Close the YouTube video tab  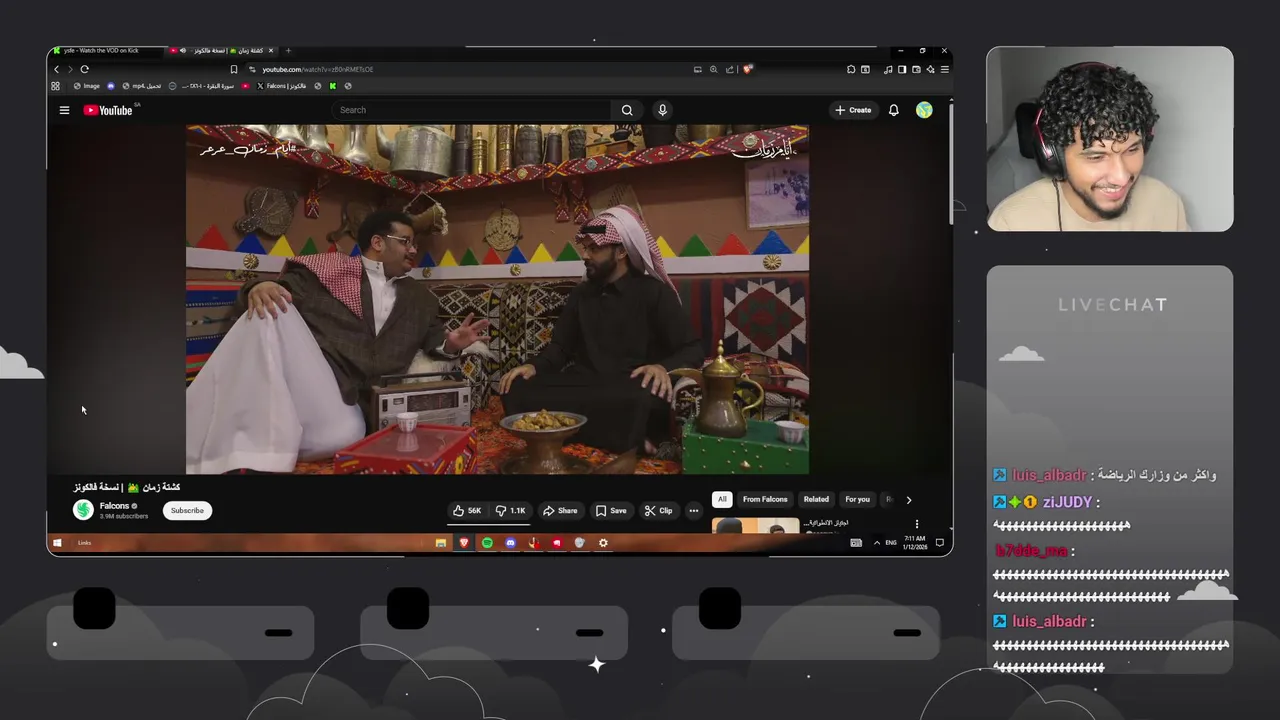coord(270,50)
